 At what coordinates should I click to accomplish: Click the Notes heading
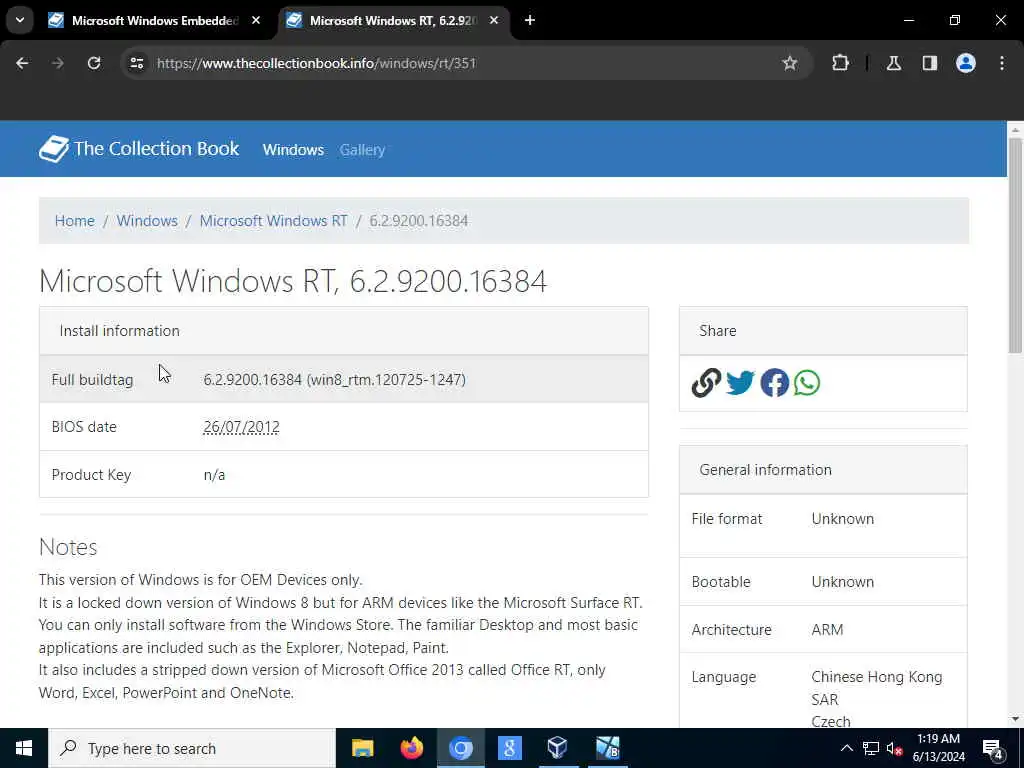(x=68, y=547)
